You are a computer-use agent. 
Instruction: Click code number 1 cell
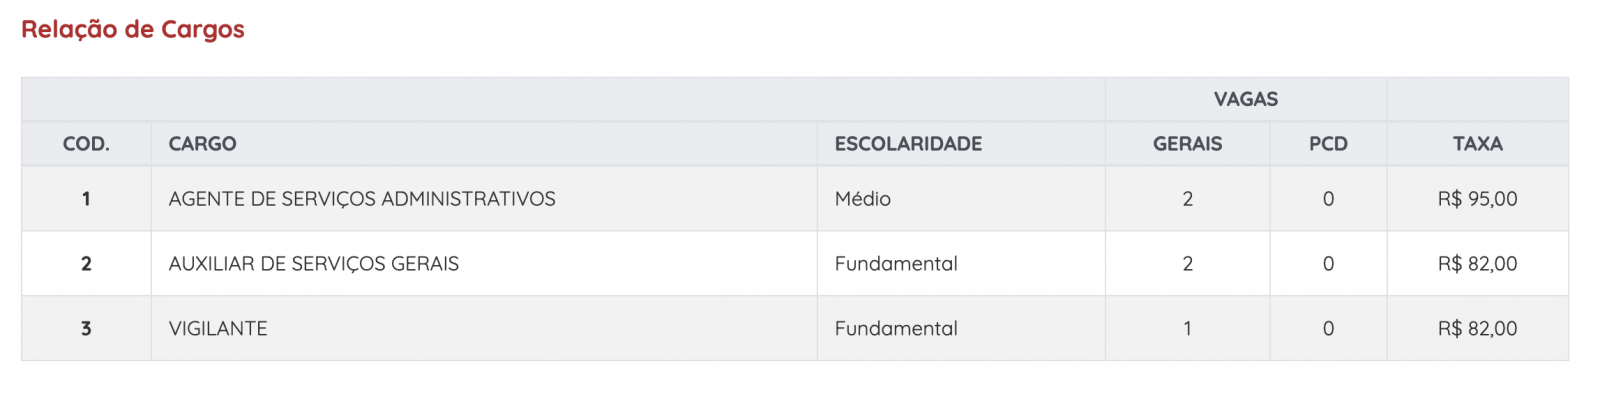[86, 199]
